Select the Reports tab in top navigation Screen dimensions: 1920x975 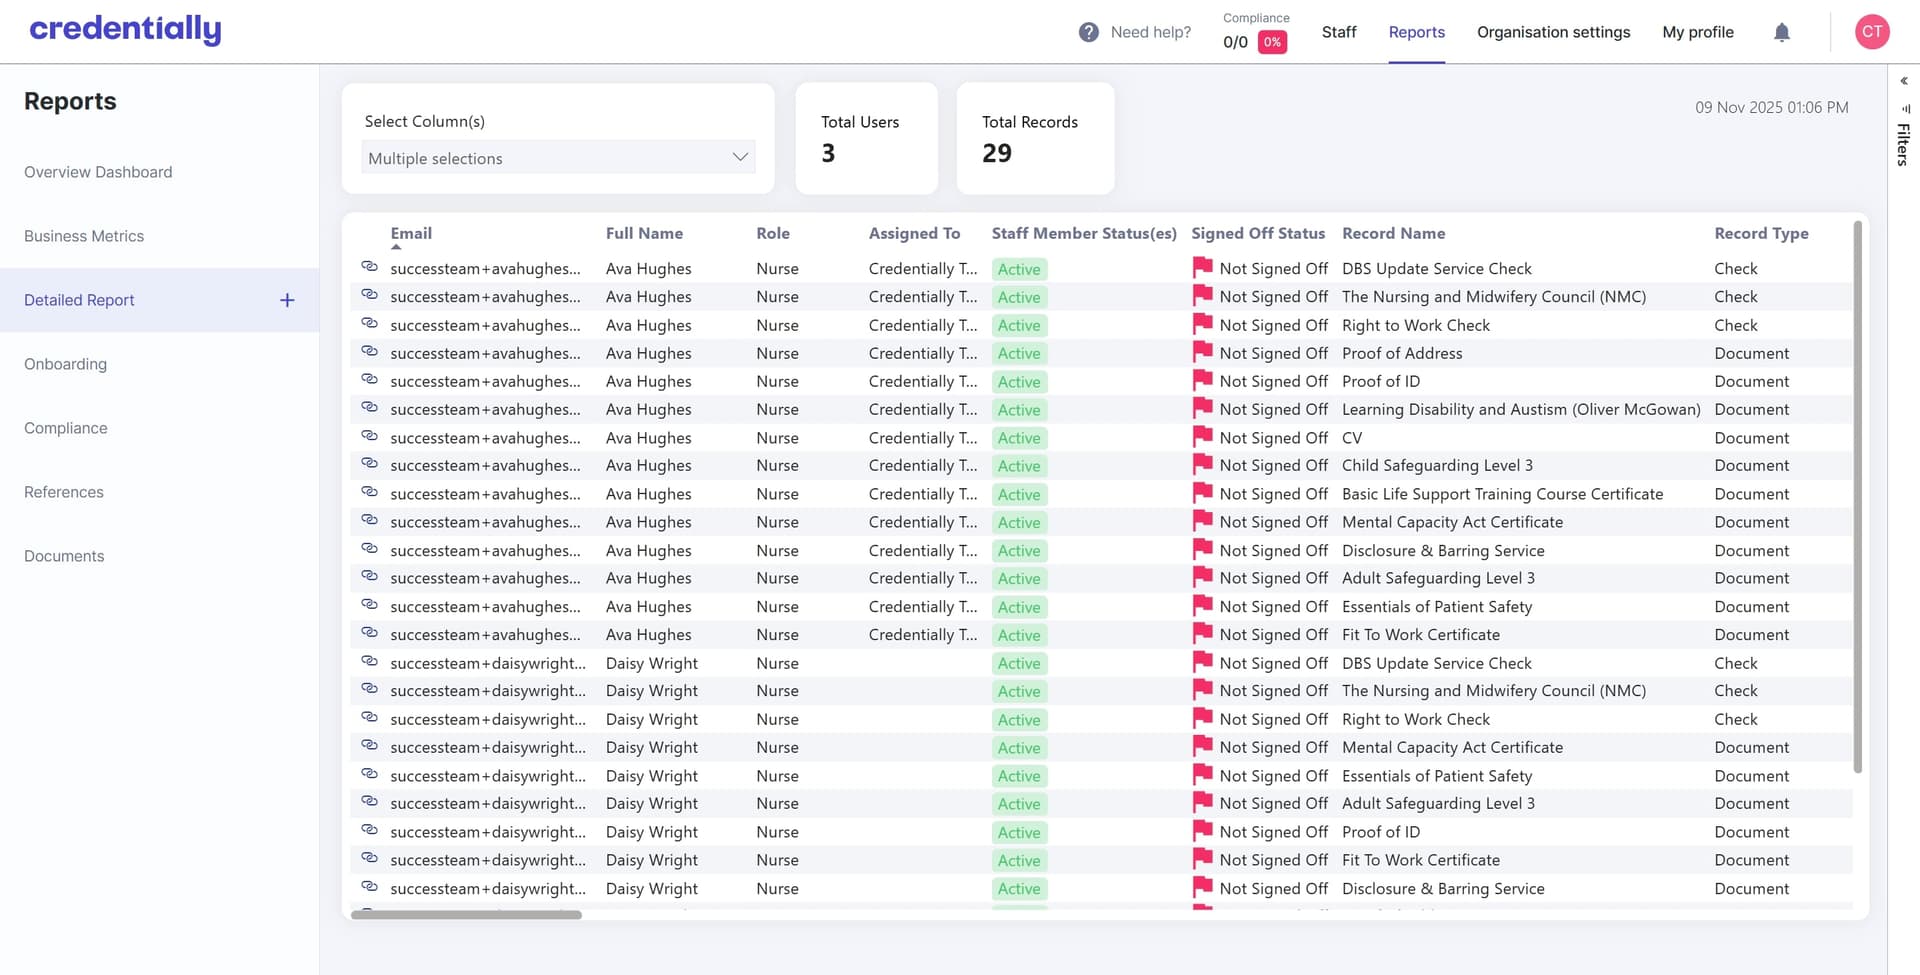[x=1416, y=32]
